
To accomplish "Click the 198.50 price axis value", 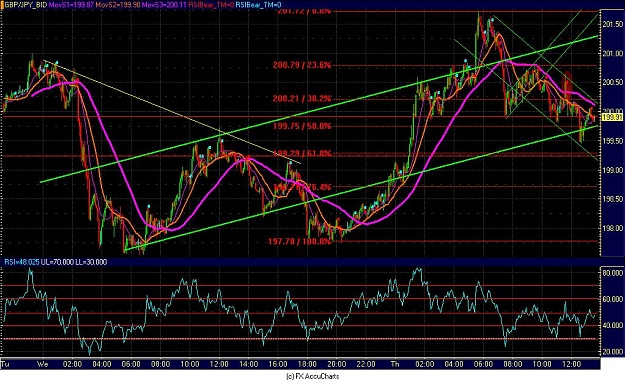I will (612, 199).
